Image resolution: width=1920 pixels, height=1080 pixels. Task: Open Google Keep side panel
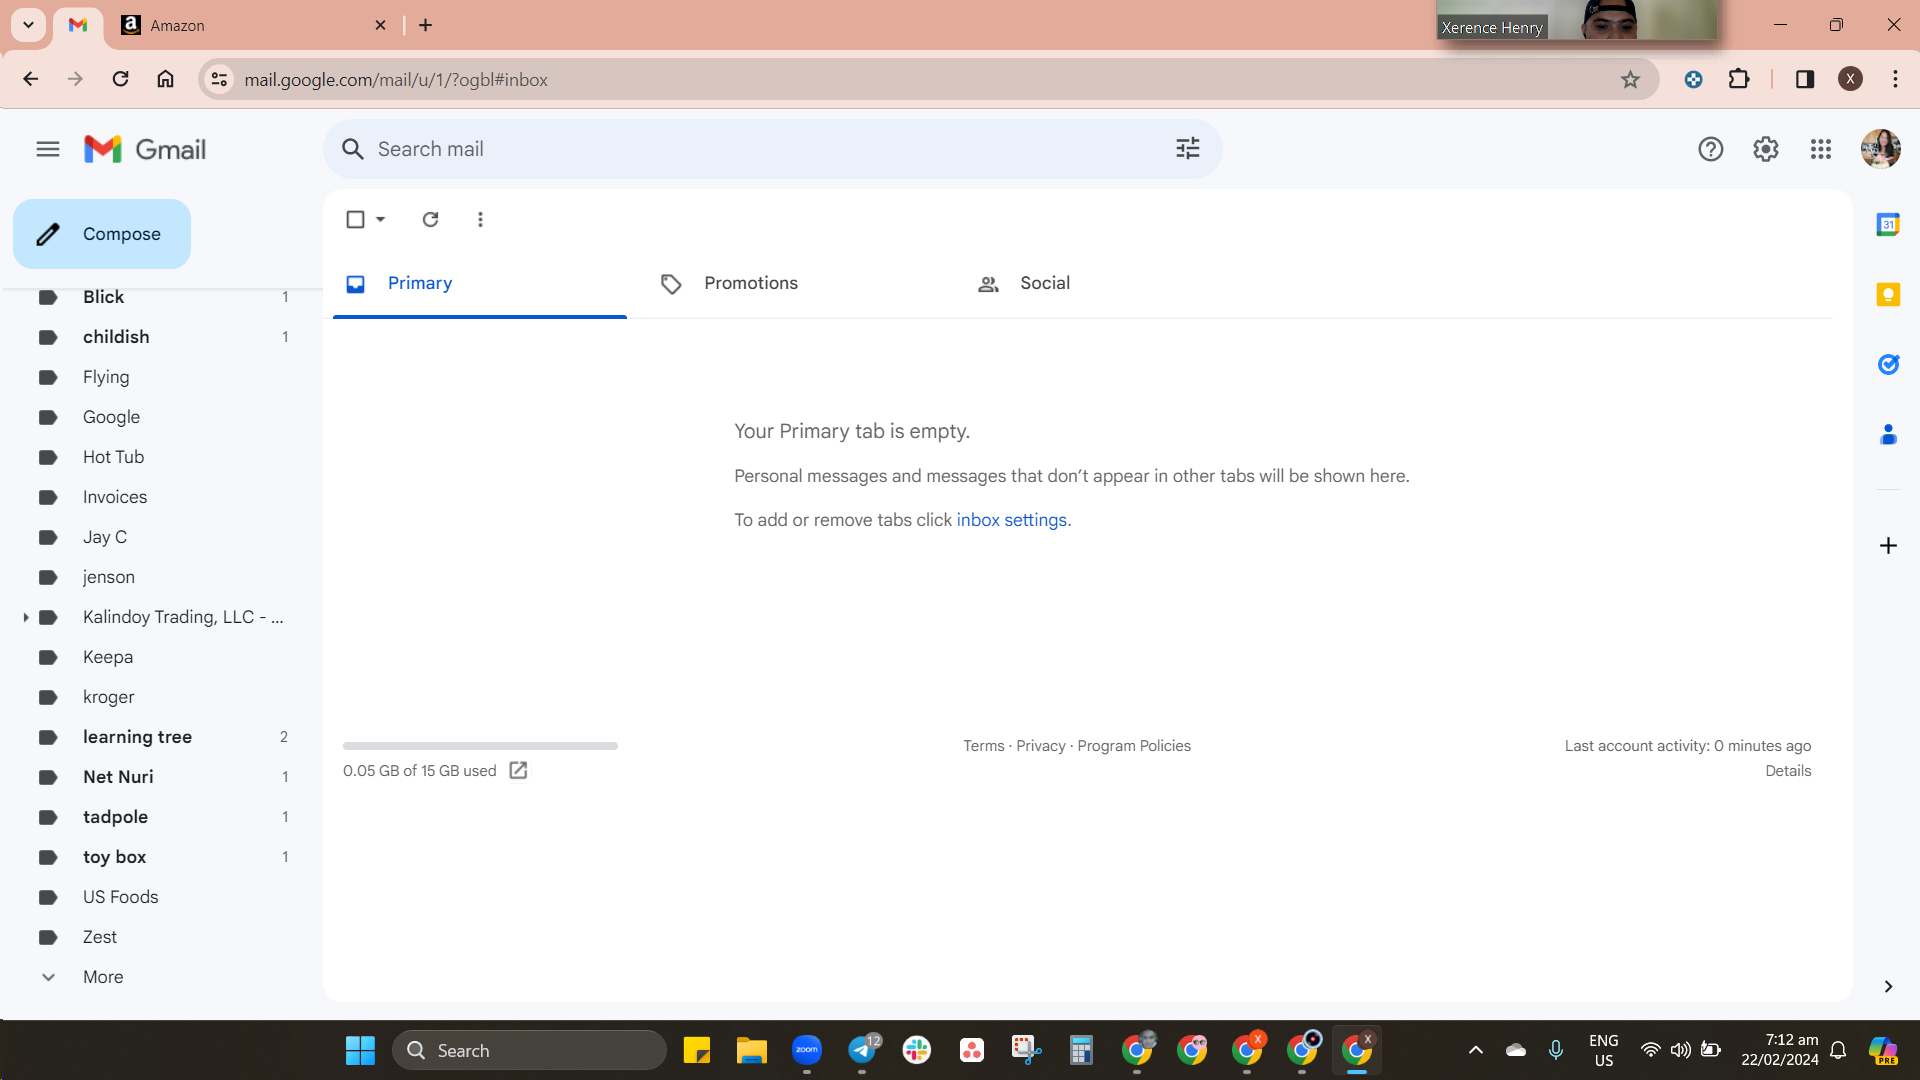point(1888,295)
